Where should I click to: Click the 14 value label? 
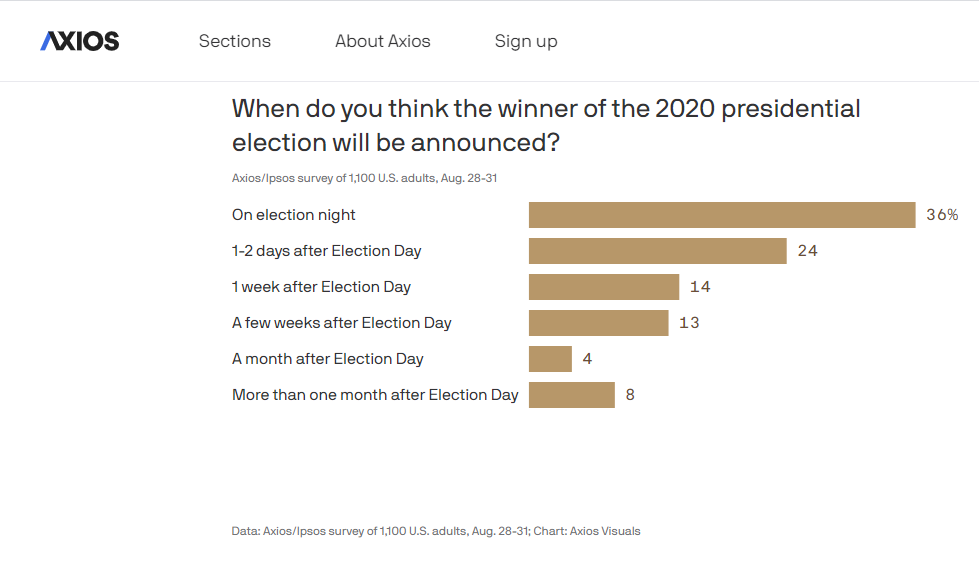coord(700,287)
